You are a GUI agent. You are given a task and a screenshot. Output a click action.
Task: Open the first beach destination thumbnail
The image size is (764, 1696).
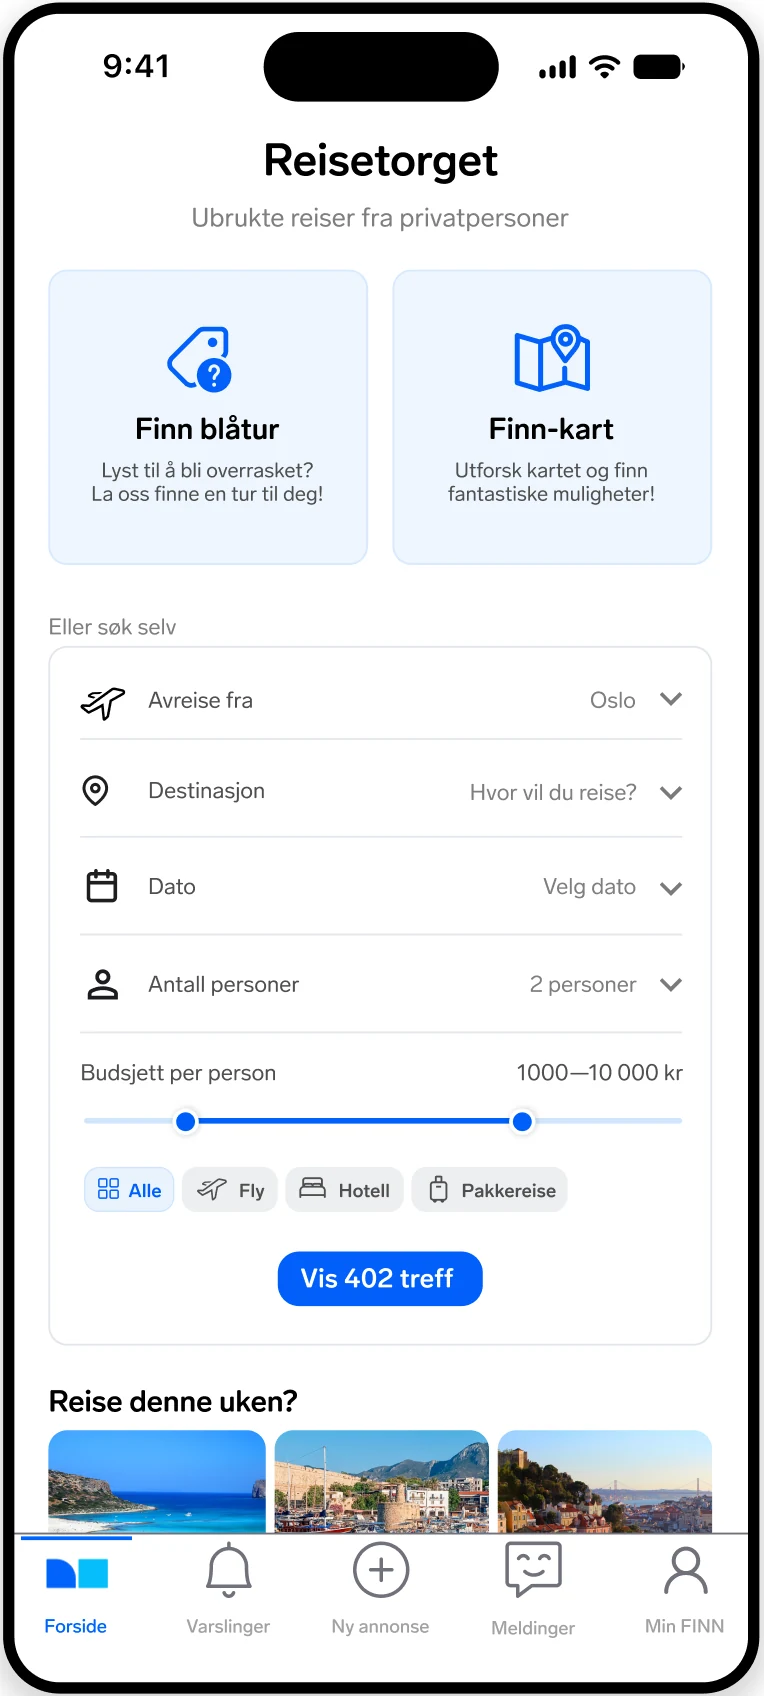coord(157,1481)
